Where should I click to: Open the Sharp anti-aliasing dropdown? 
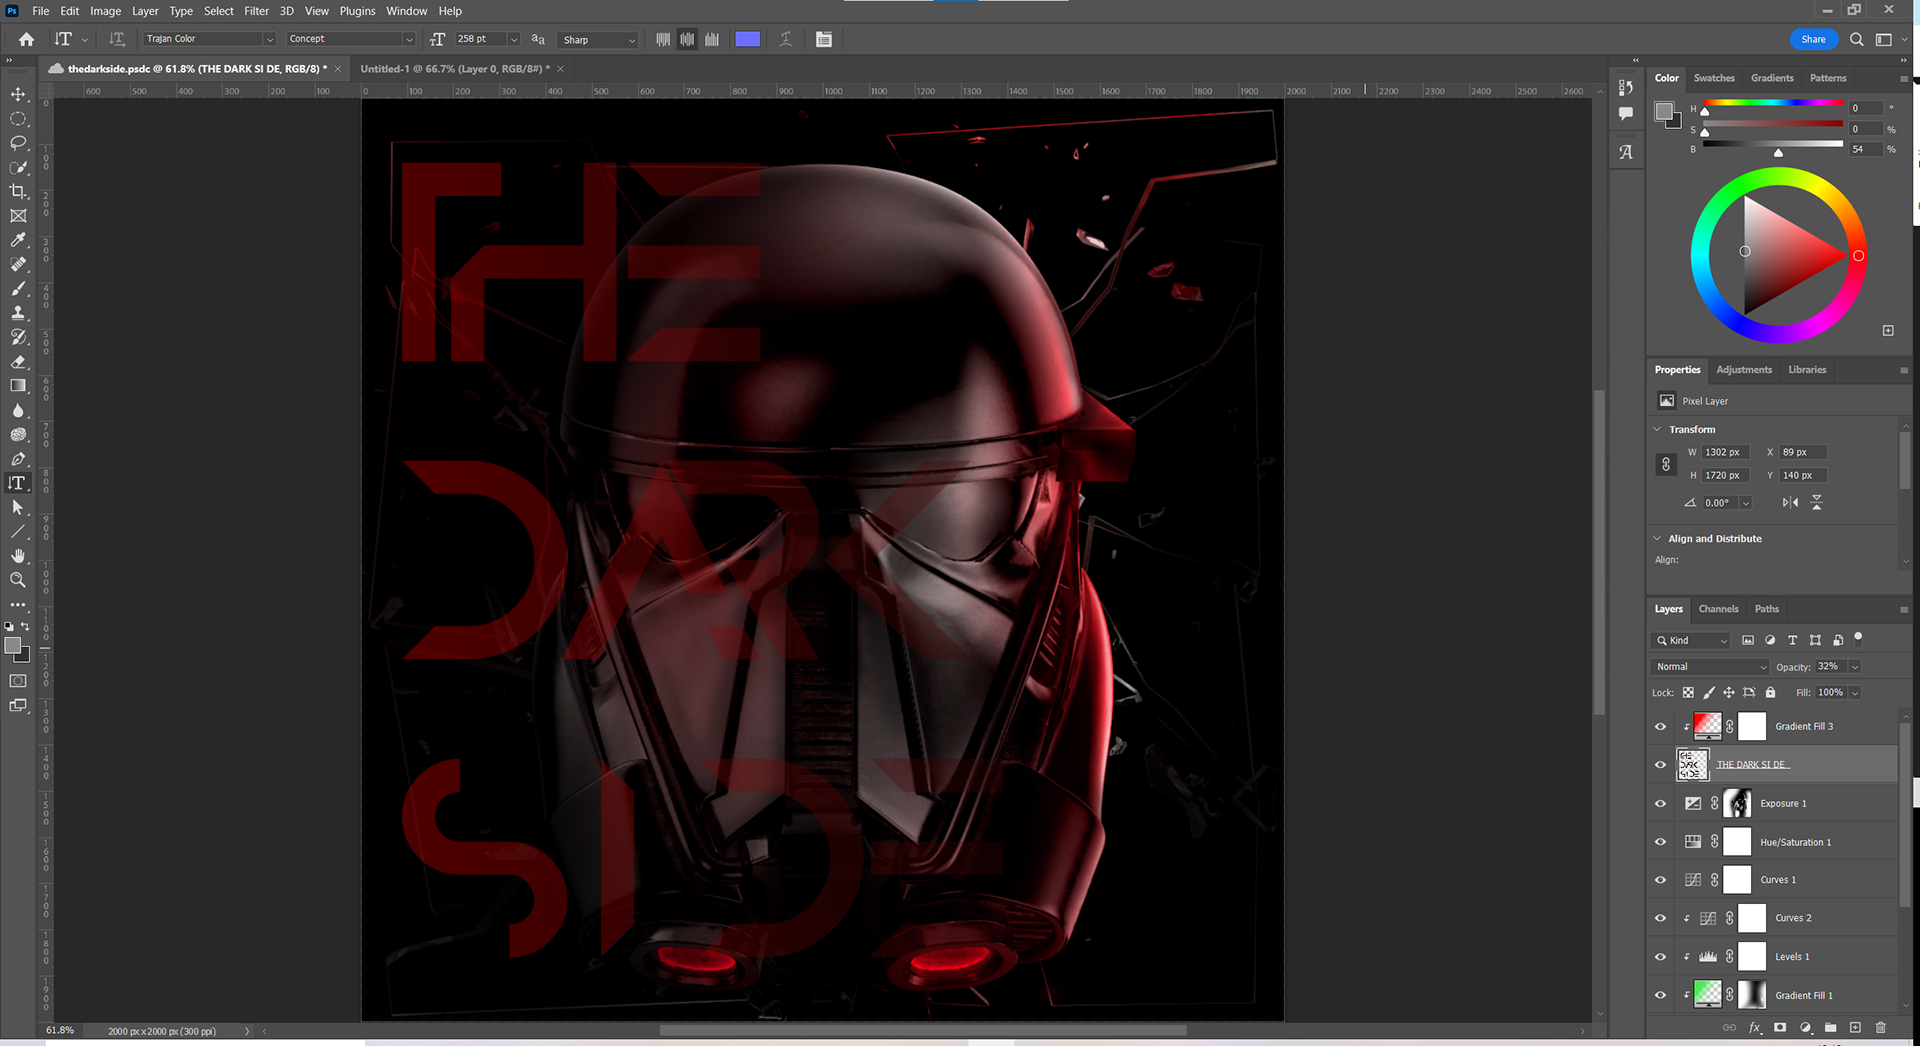[598, 40]
